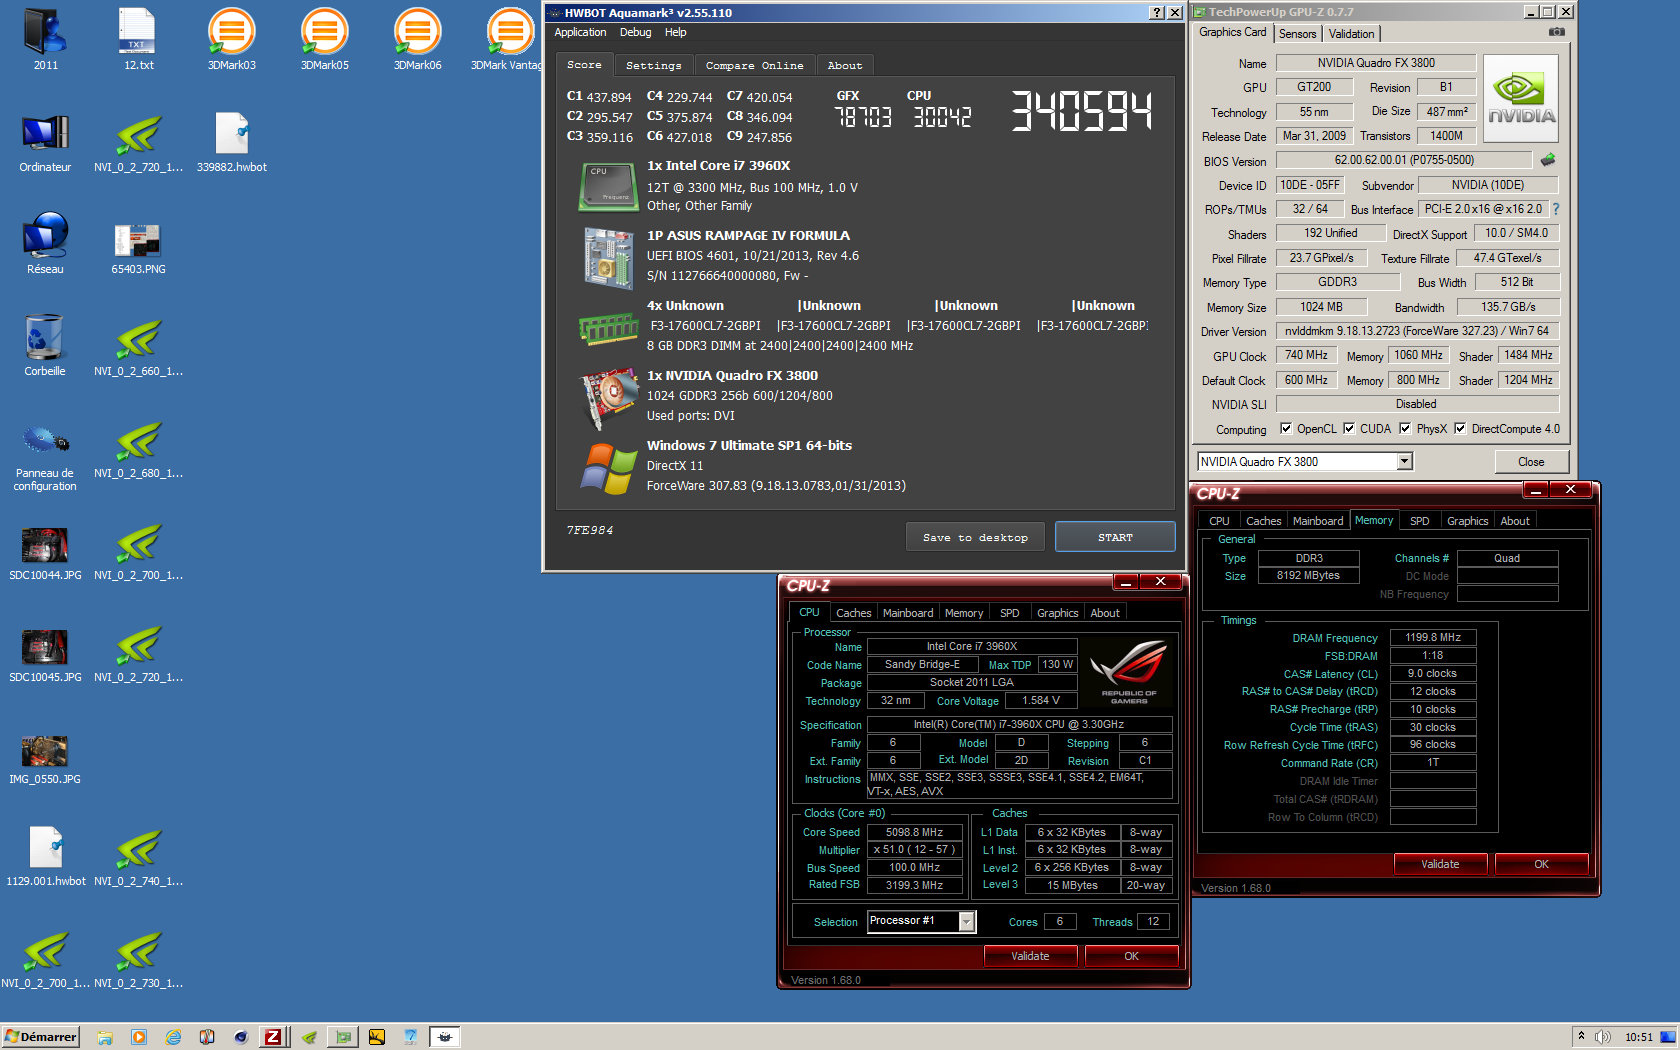Click the START benchmark button

click(x=1115, y=537)
